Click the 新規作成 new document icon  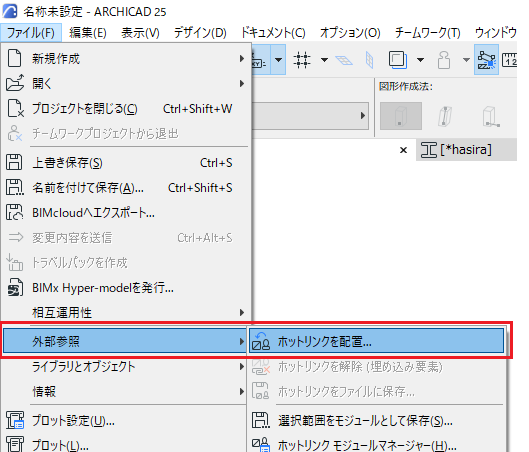[15, 58]
